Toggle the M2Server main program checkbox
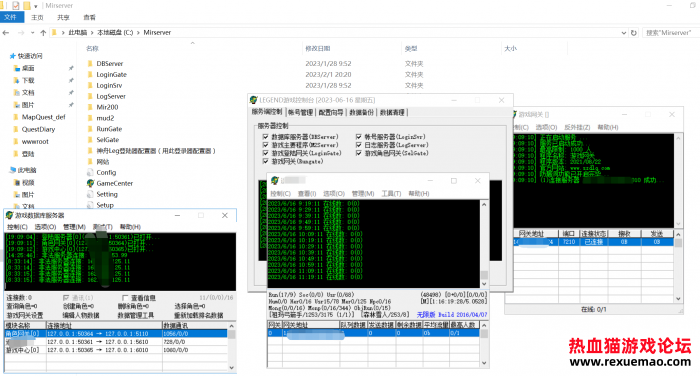Viewport: 700px width, 376px height. [x=266, y=145]
